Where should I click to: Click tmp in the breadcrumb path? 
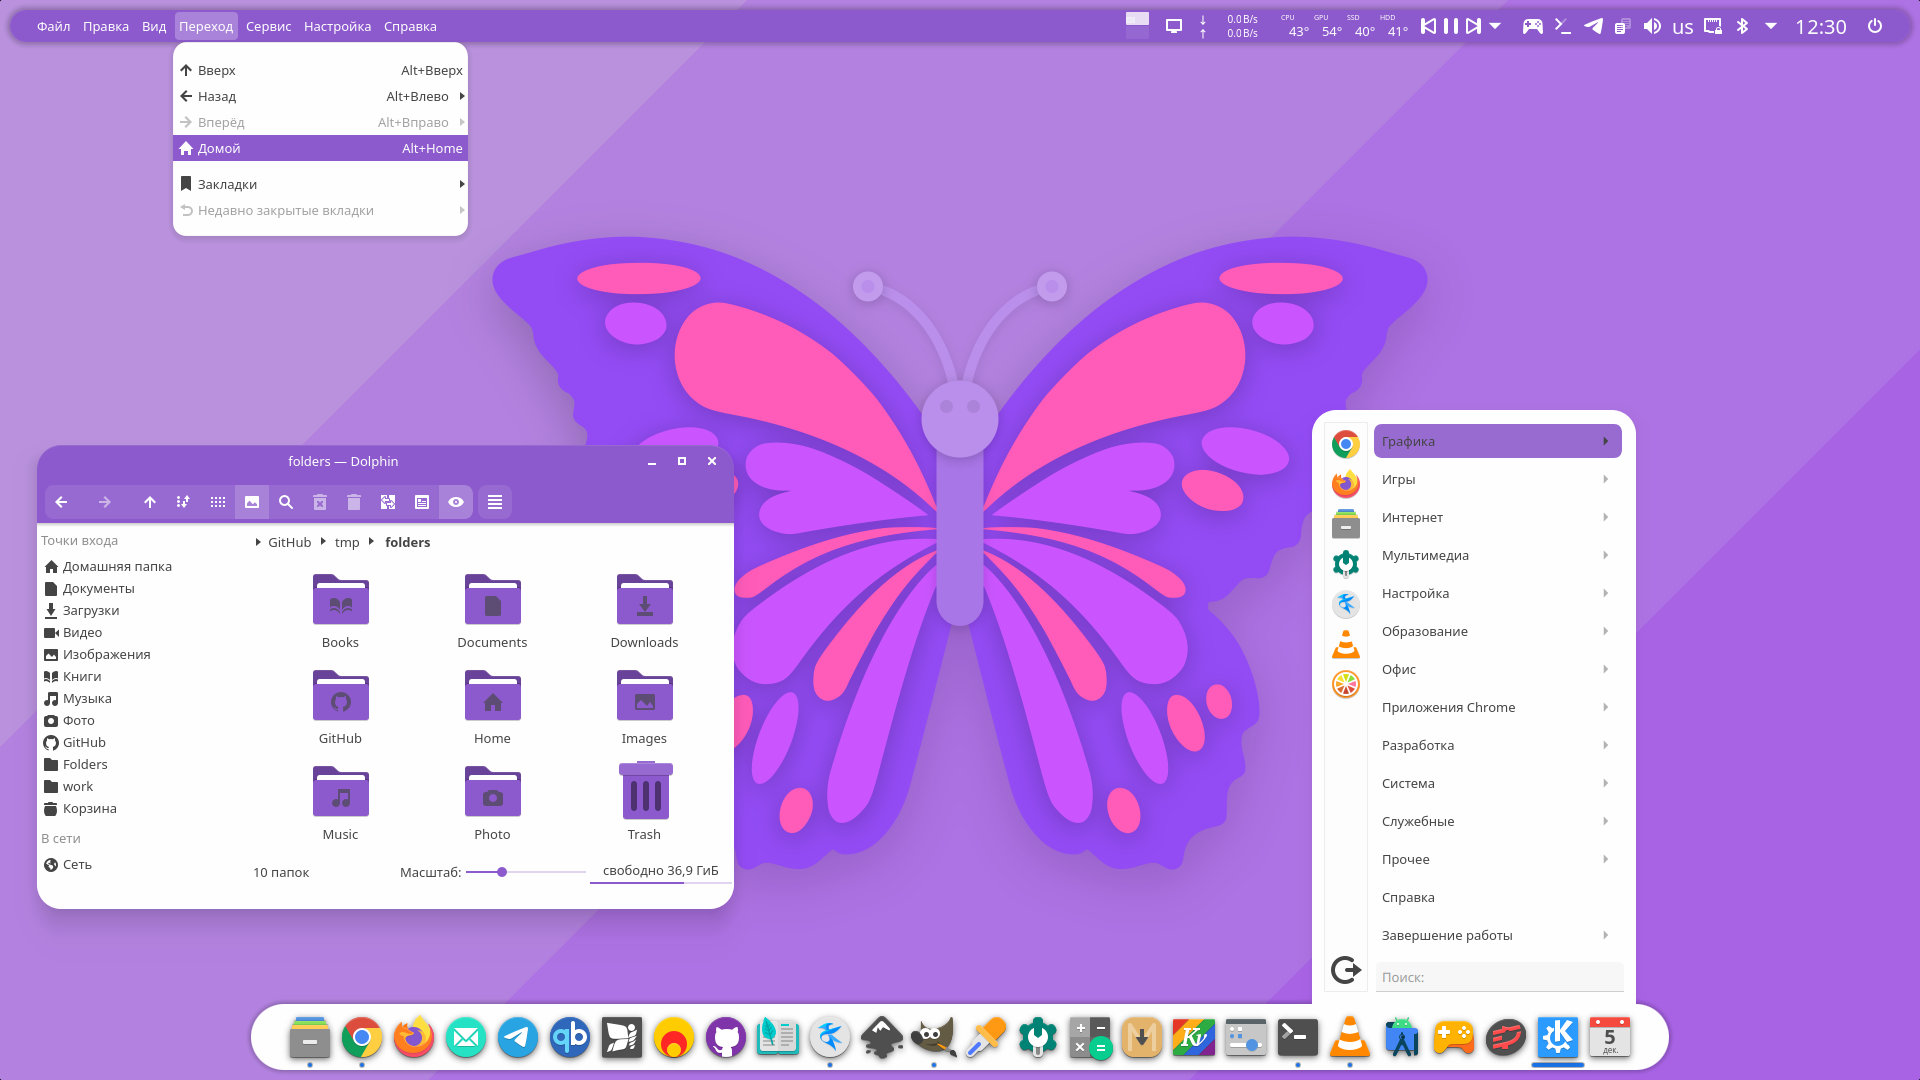pos(347,542)
